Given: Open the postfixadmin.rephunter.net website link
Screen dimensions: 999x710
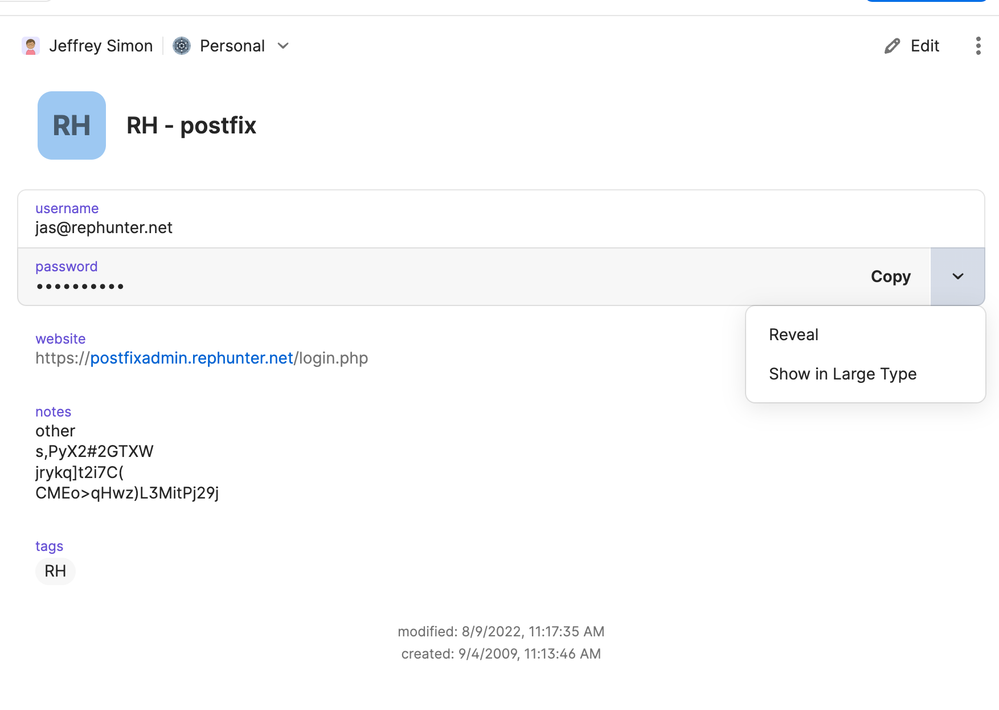Looking at the screenshot, I should click(x=192, y=358).
